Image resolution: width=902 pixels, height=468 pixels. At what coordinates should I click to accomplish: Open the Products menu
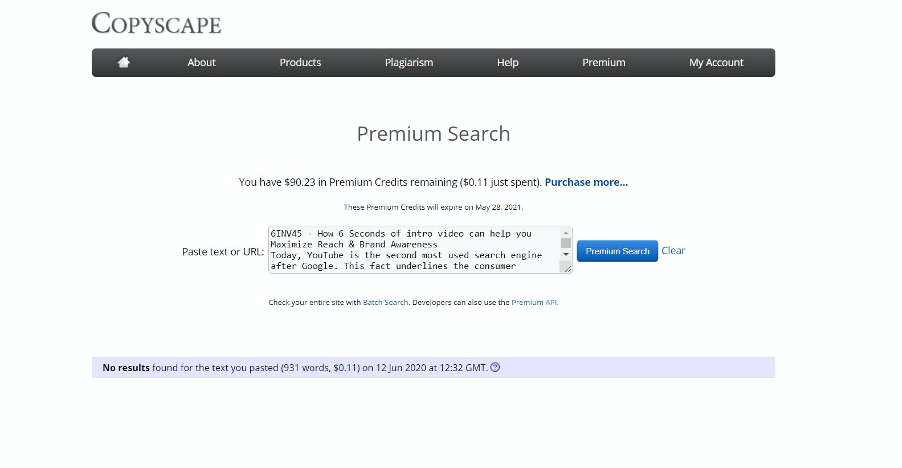(300, 63)
